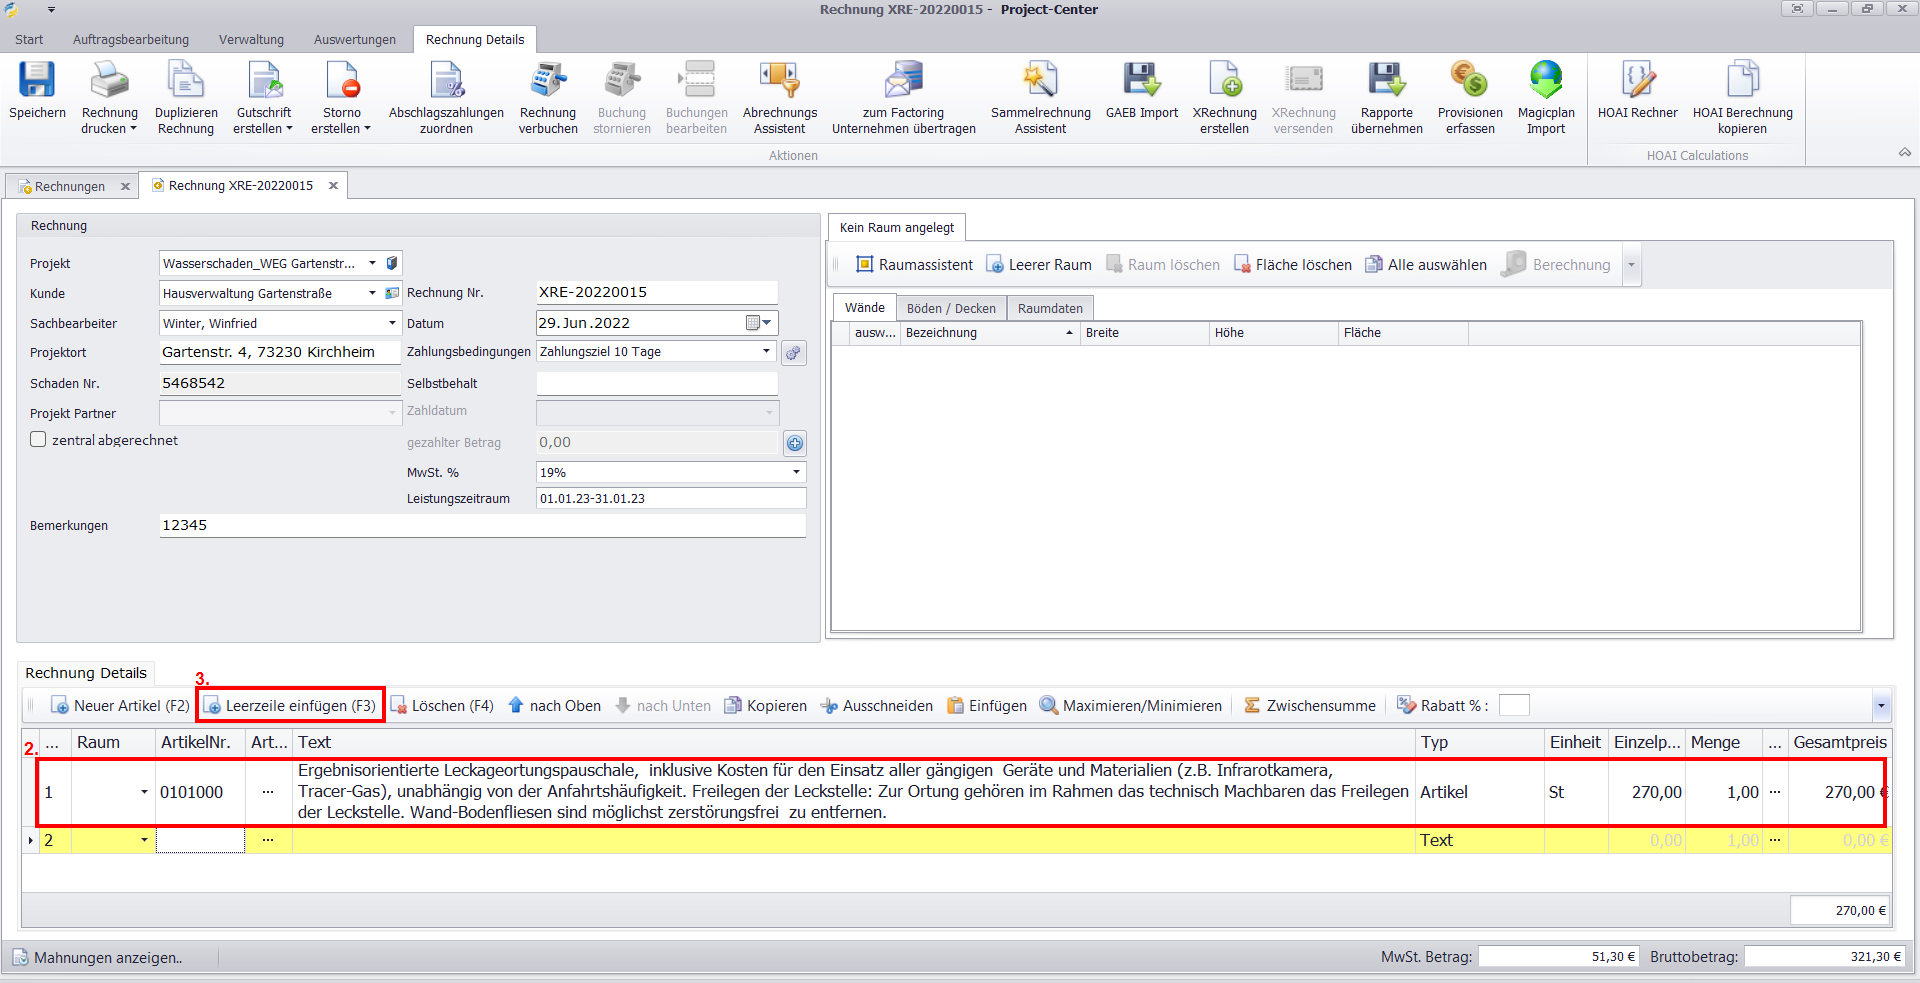Click the plus icon beside gezahlter Betrag
This screenshot has height=983, width=1920.
click(795, 443)
